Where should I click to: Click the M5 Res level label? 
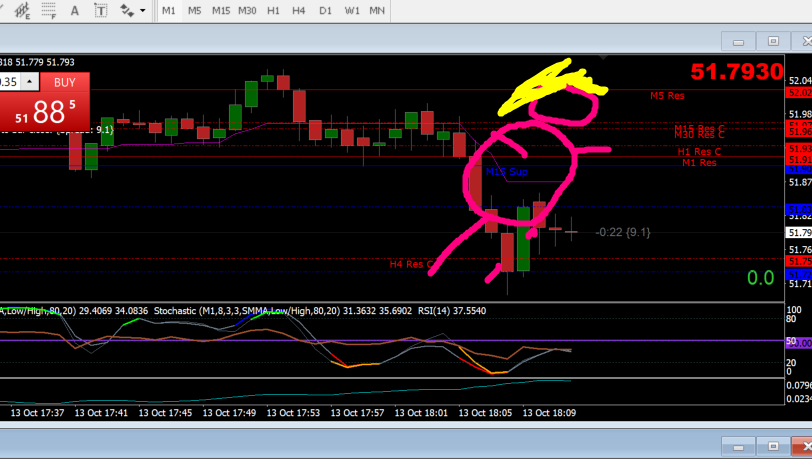pos(667,96)
